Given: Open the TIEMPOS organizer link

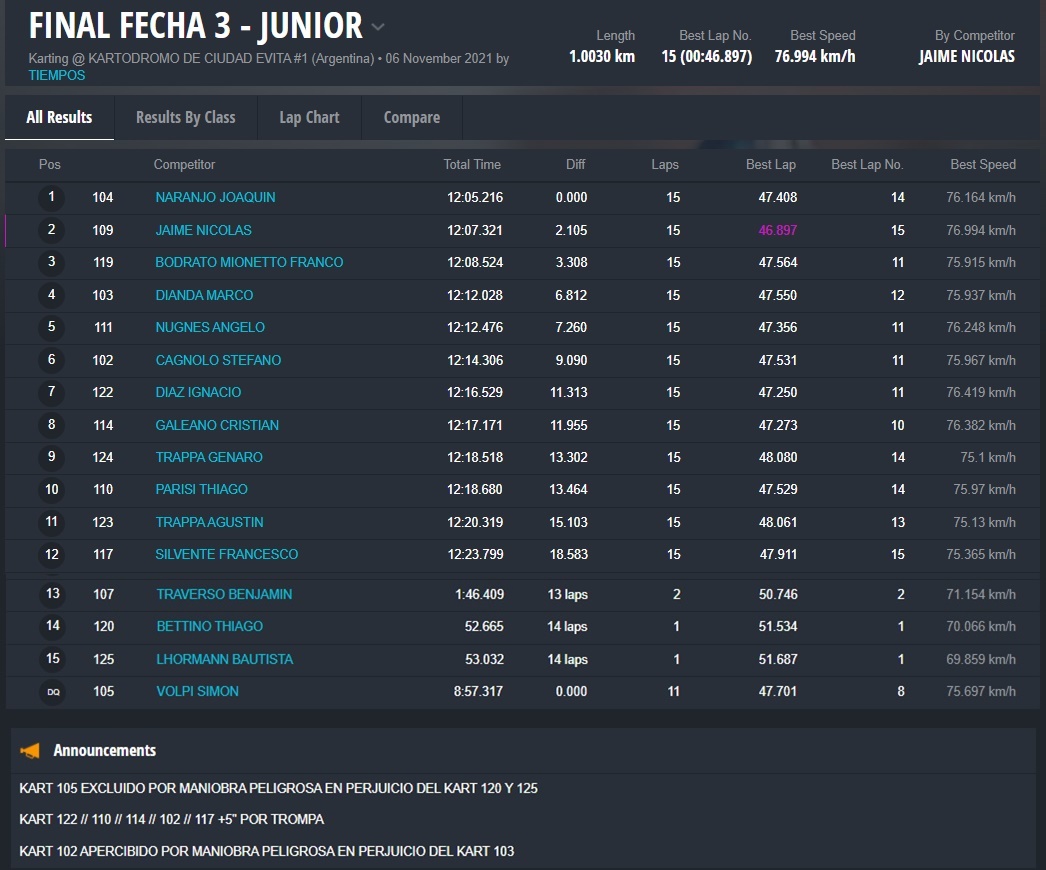Looking at the screenshot, I should pyautogui.click(x=56, y=75).
